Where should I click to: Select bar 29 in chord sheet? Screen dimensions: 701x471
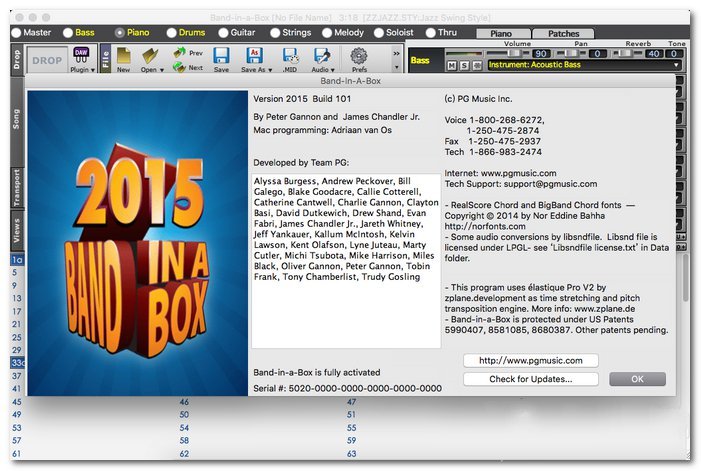17,350
